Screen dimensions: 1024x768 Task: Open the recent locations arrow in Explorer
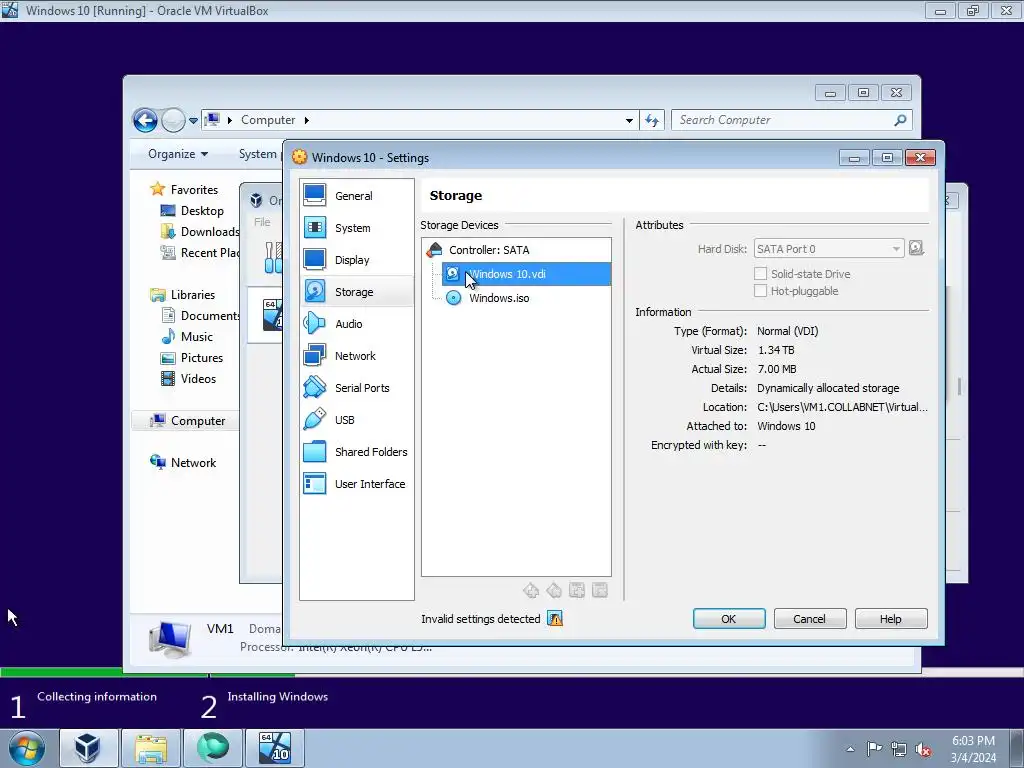(193, 120)
